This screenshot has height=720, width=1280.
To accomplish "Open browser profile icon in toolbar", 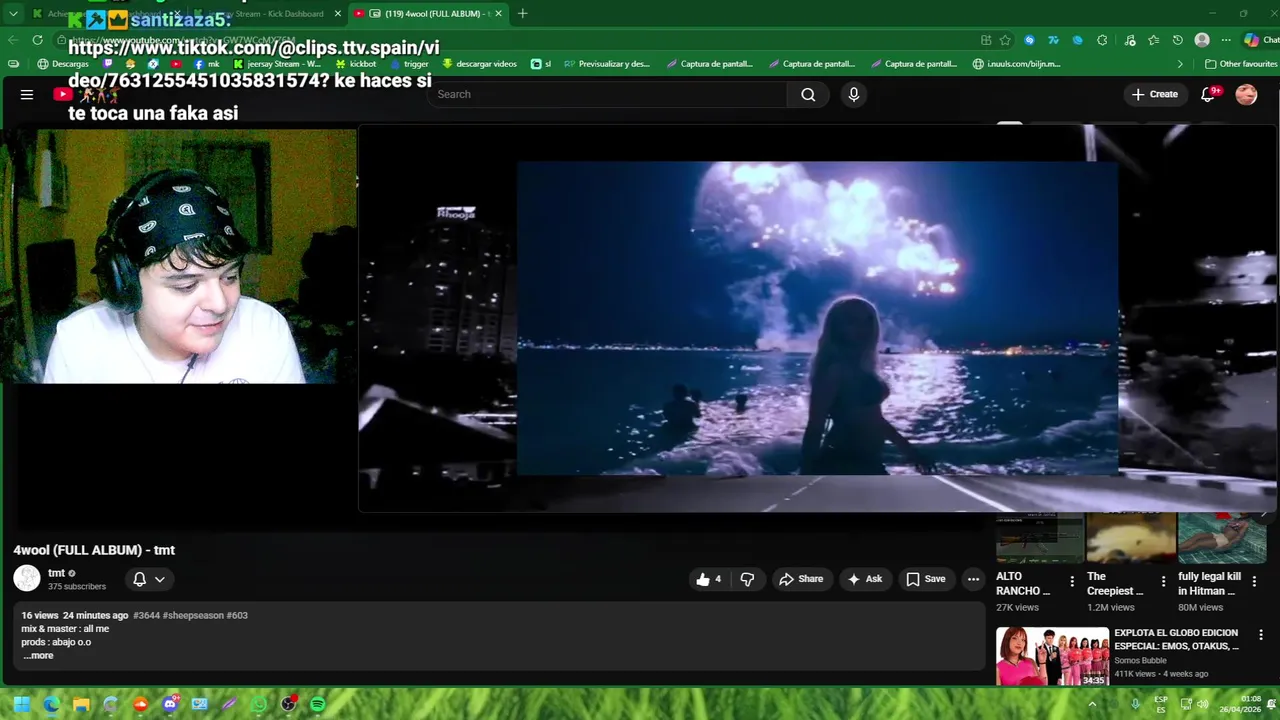I will [1202, 40].
